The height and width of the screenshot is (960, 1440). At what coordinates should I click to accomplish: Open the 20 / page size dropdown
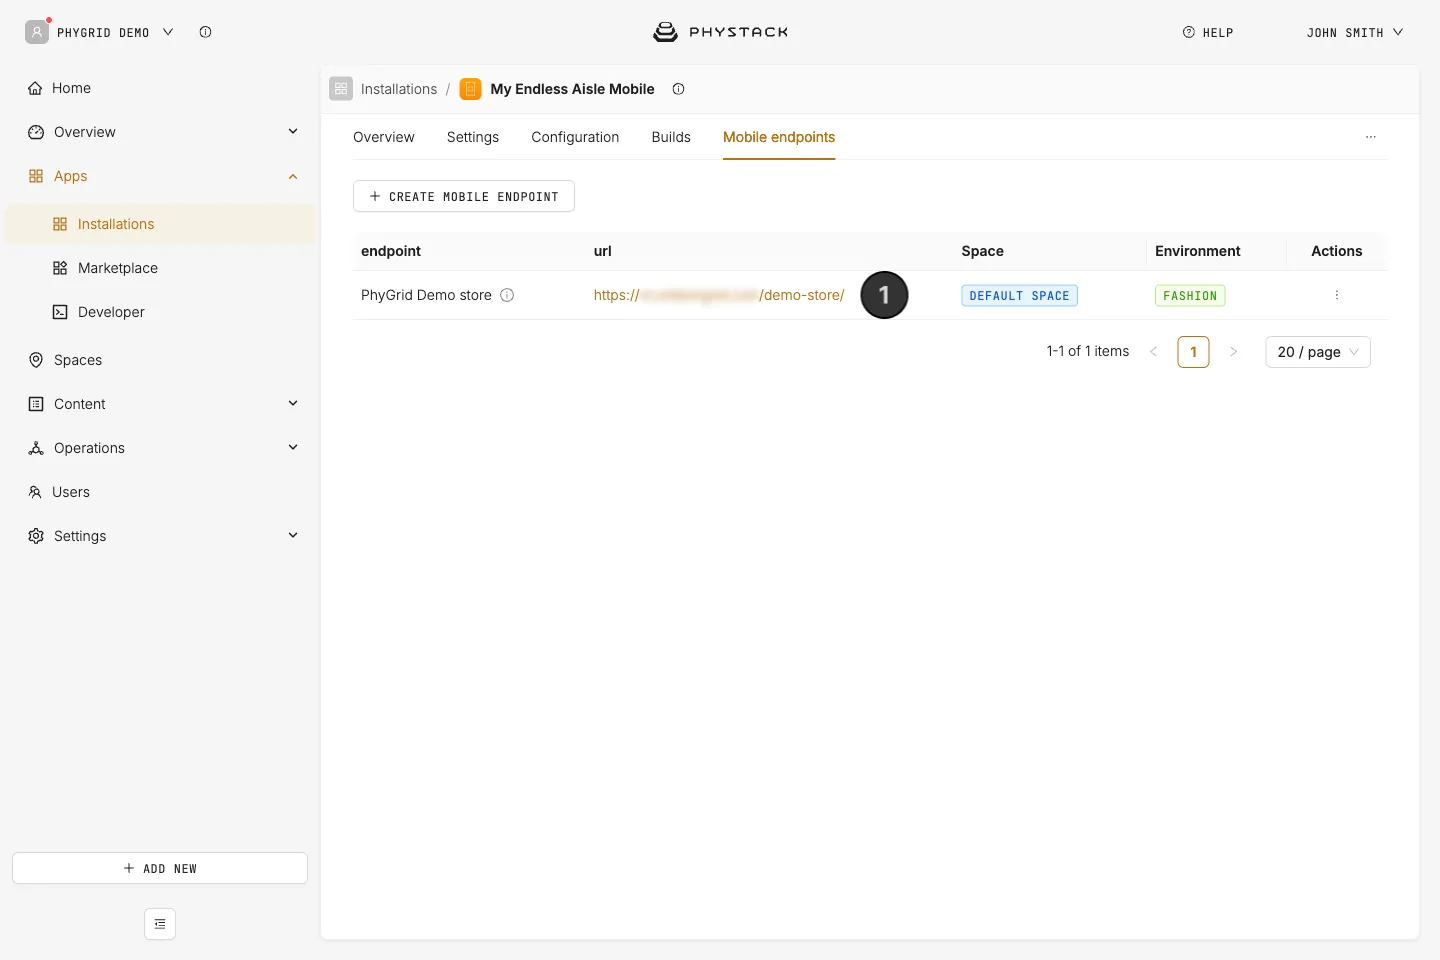click(x=1318, y=352)
